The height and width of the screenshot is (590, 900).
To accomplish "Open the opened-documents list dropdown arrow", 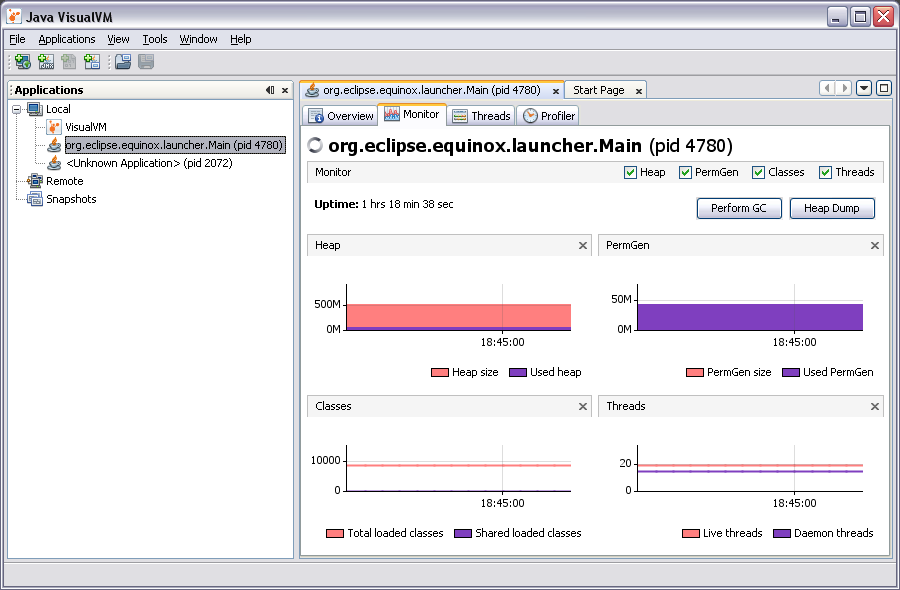I will tap(864, 88).
